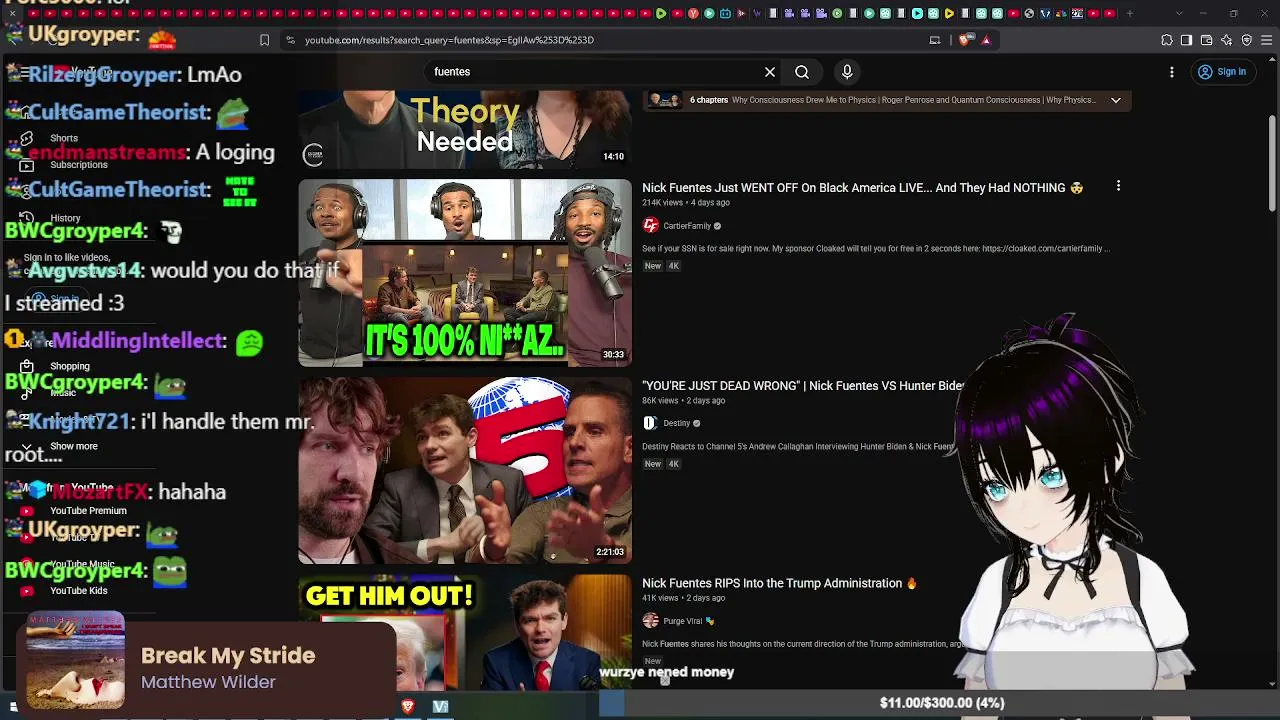Viewport: 1280px width, 720px height.
Task: Expand the tab search dropdown arrow
Action: coord(1178,13)
